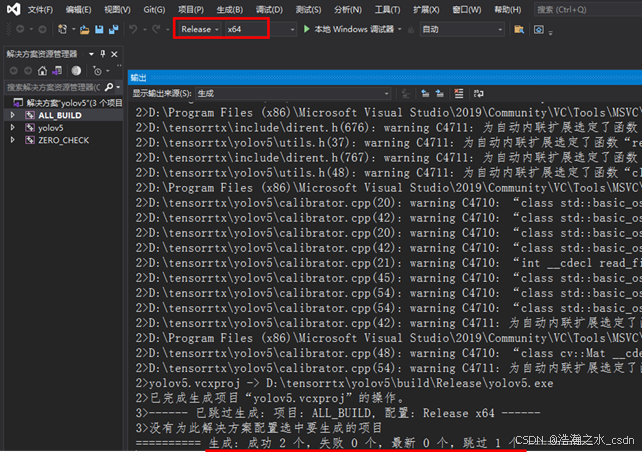Viewport: 642px width, 452px height.
Task: Click the Find in Files folder icon
Action: point(519,29)
